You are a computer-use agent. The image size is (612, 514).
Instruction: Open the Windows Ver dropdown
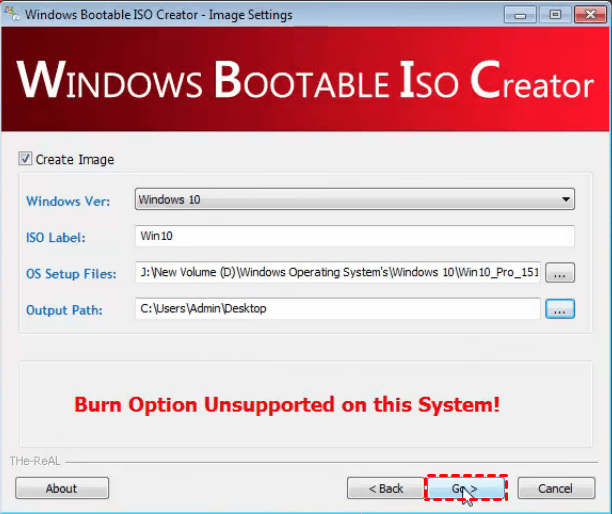pos(354,199)
